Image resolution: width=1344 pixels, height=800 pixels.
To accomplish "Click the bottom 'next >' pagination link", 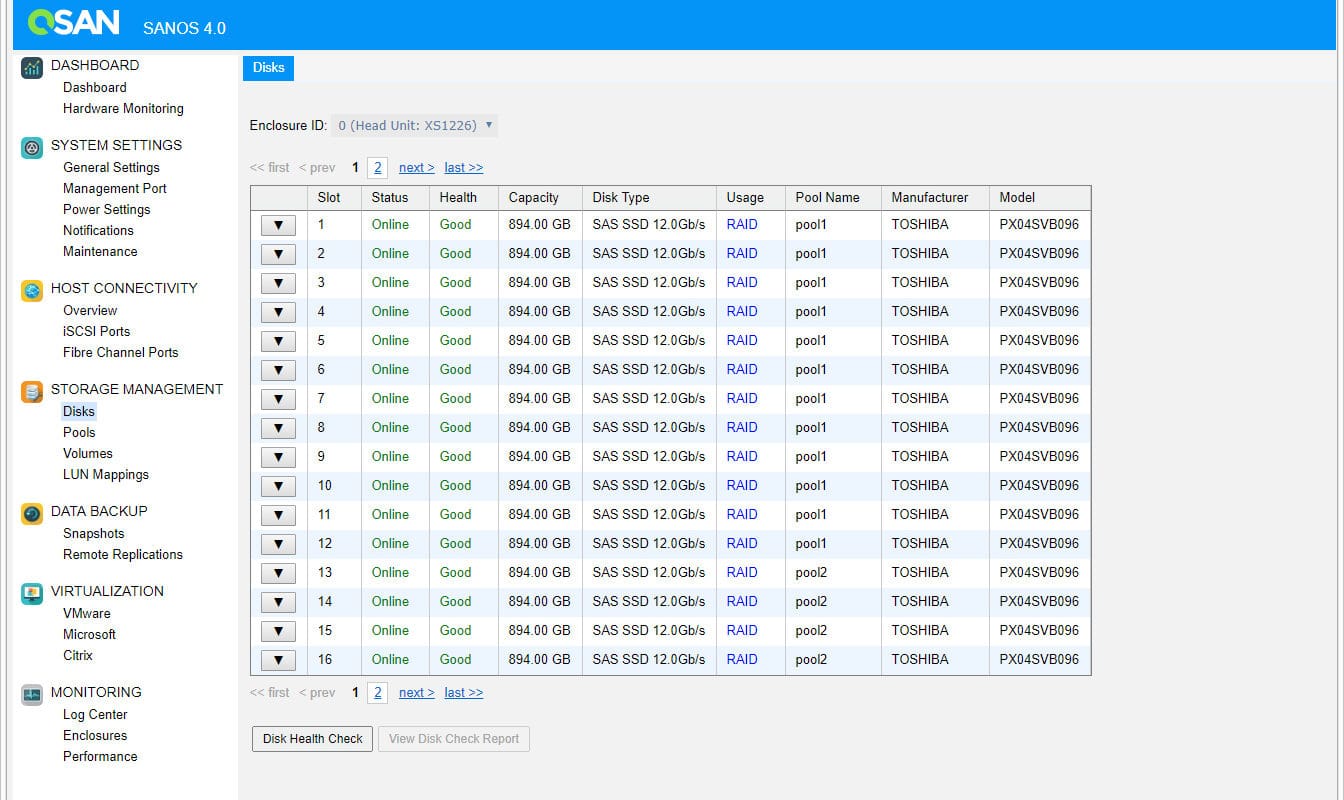I will [x=417, y=692].
